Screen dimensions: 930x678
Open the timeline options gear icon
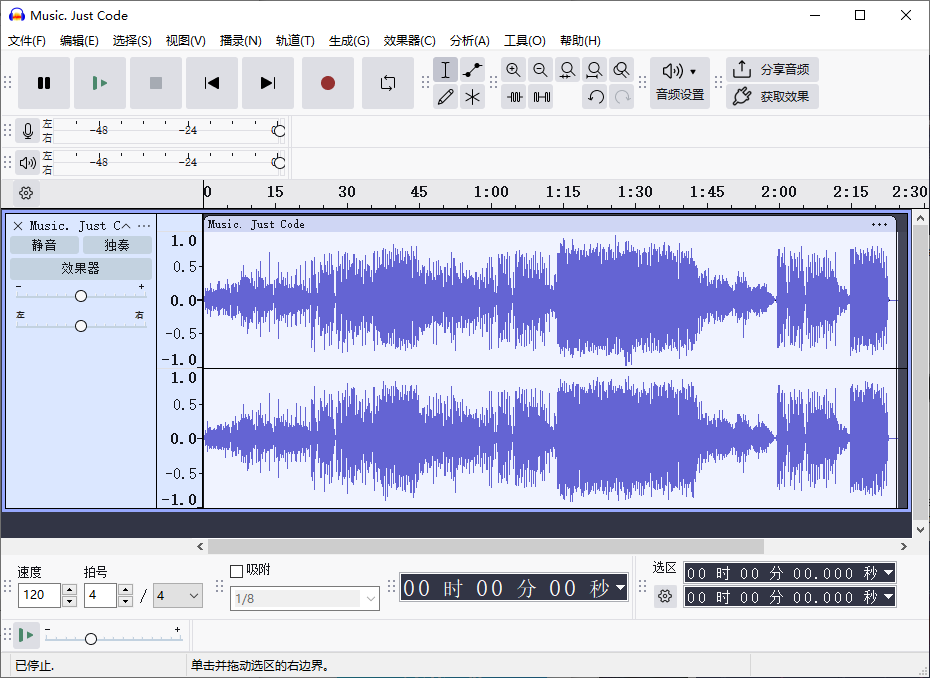tap(26, 193)
